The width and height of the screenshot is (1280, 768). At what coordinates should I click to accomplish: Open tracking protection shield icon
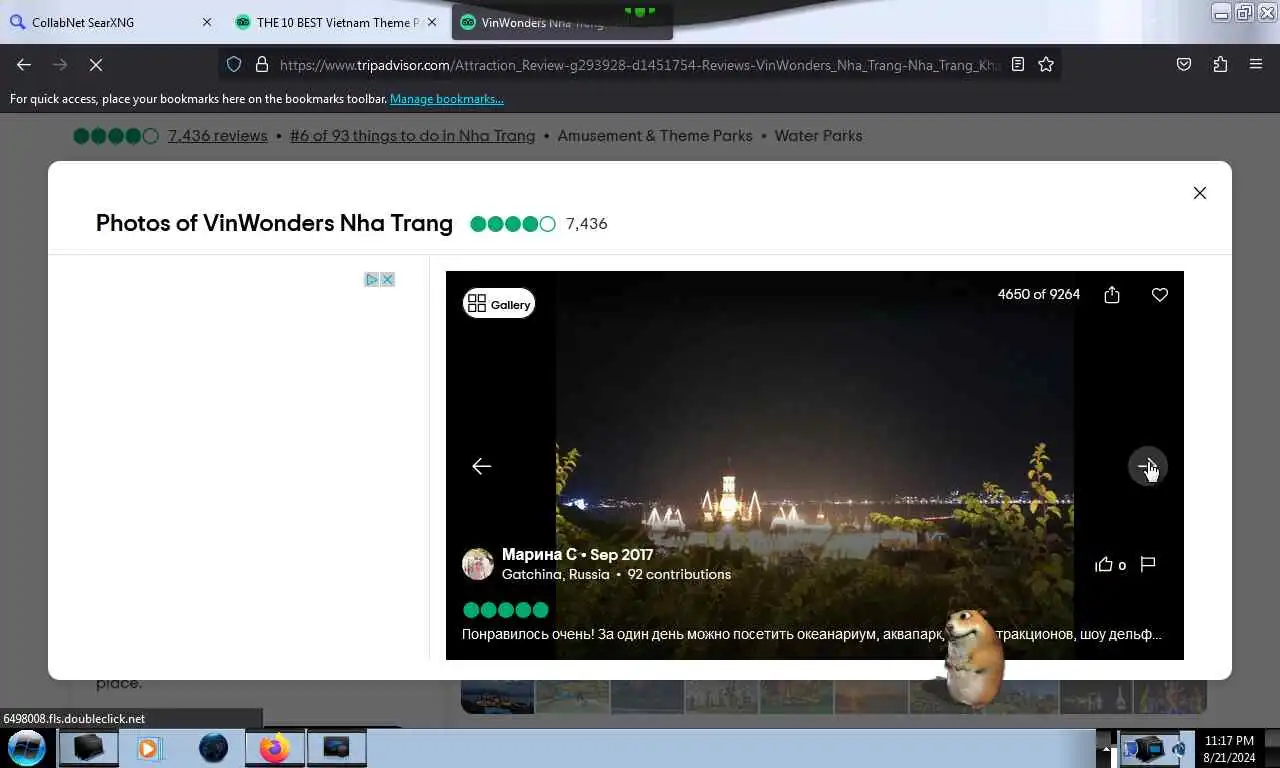[x=234, y=64]
